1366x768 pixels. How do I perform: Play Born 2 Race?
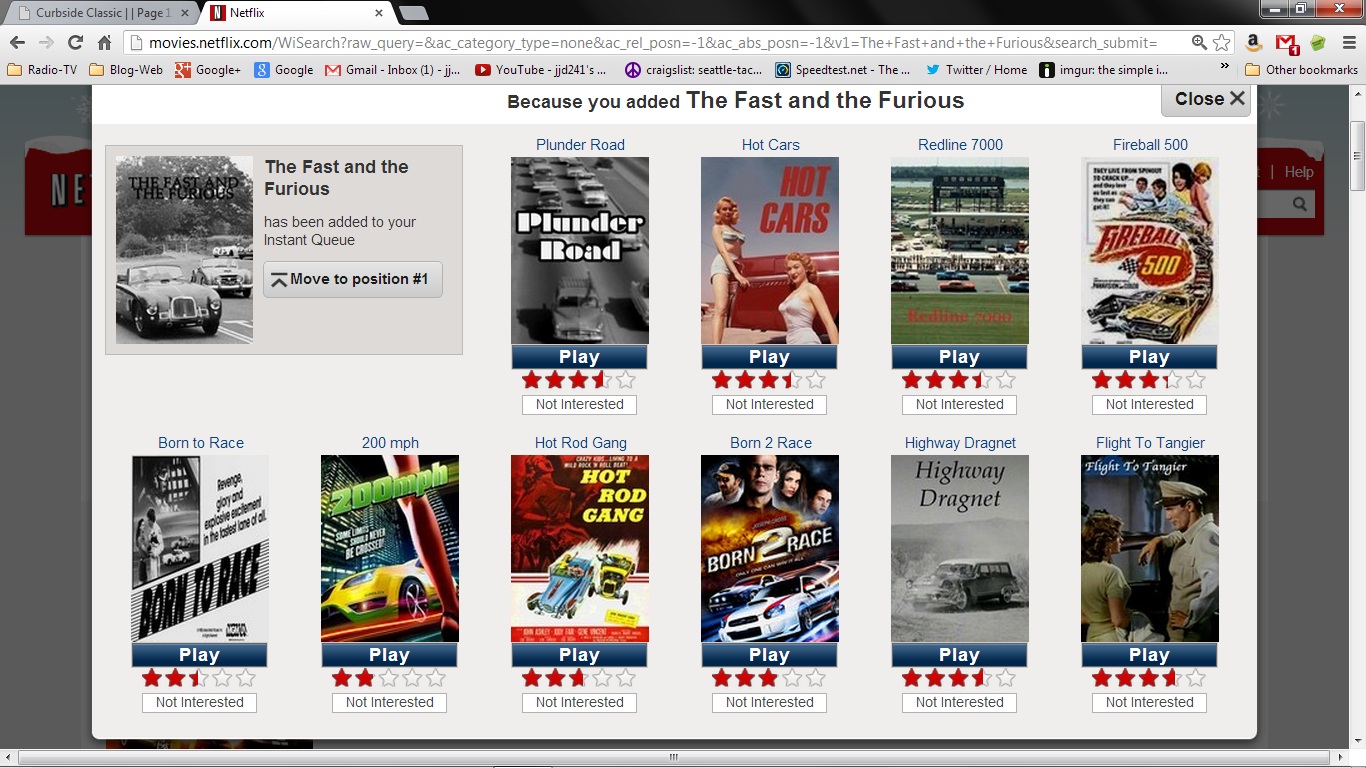pos(769,655)
